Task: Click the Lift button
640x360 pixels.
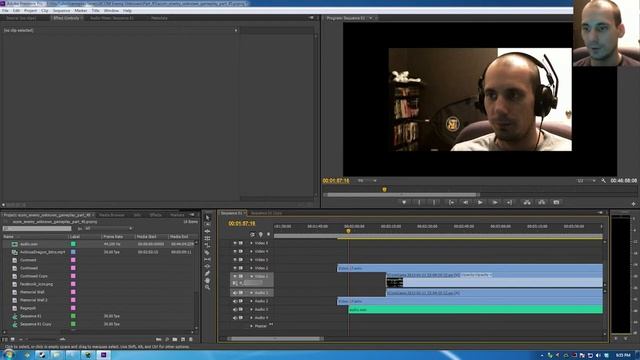Action: tap(527, 202)
